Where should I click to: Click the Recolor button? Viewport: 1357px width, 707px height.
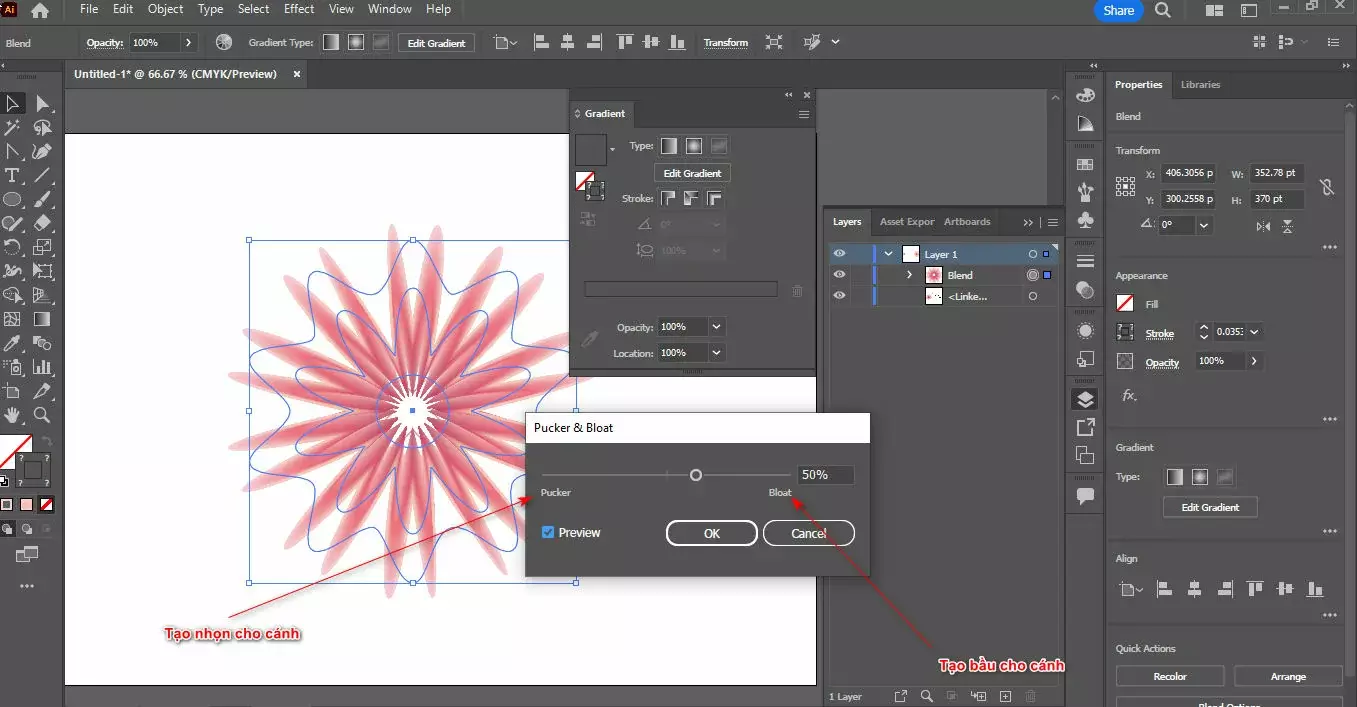tap(1170, 677)
